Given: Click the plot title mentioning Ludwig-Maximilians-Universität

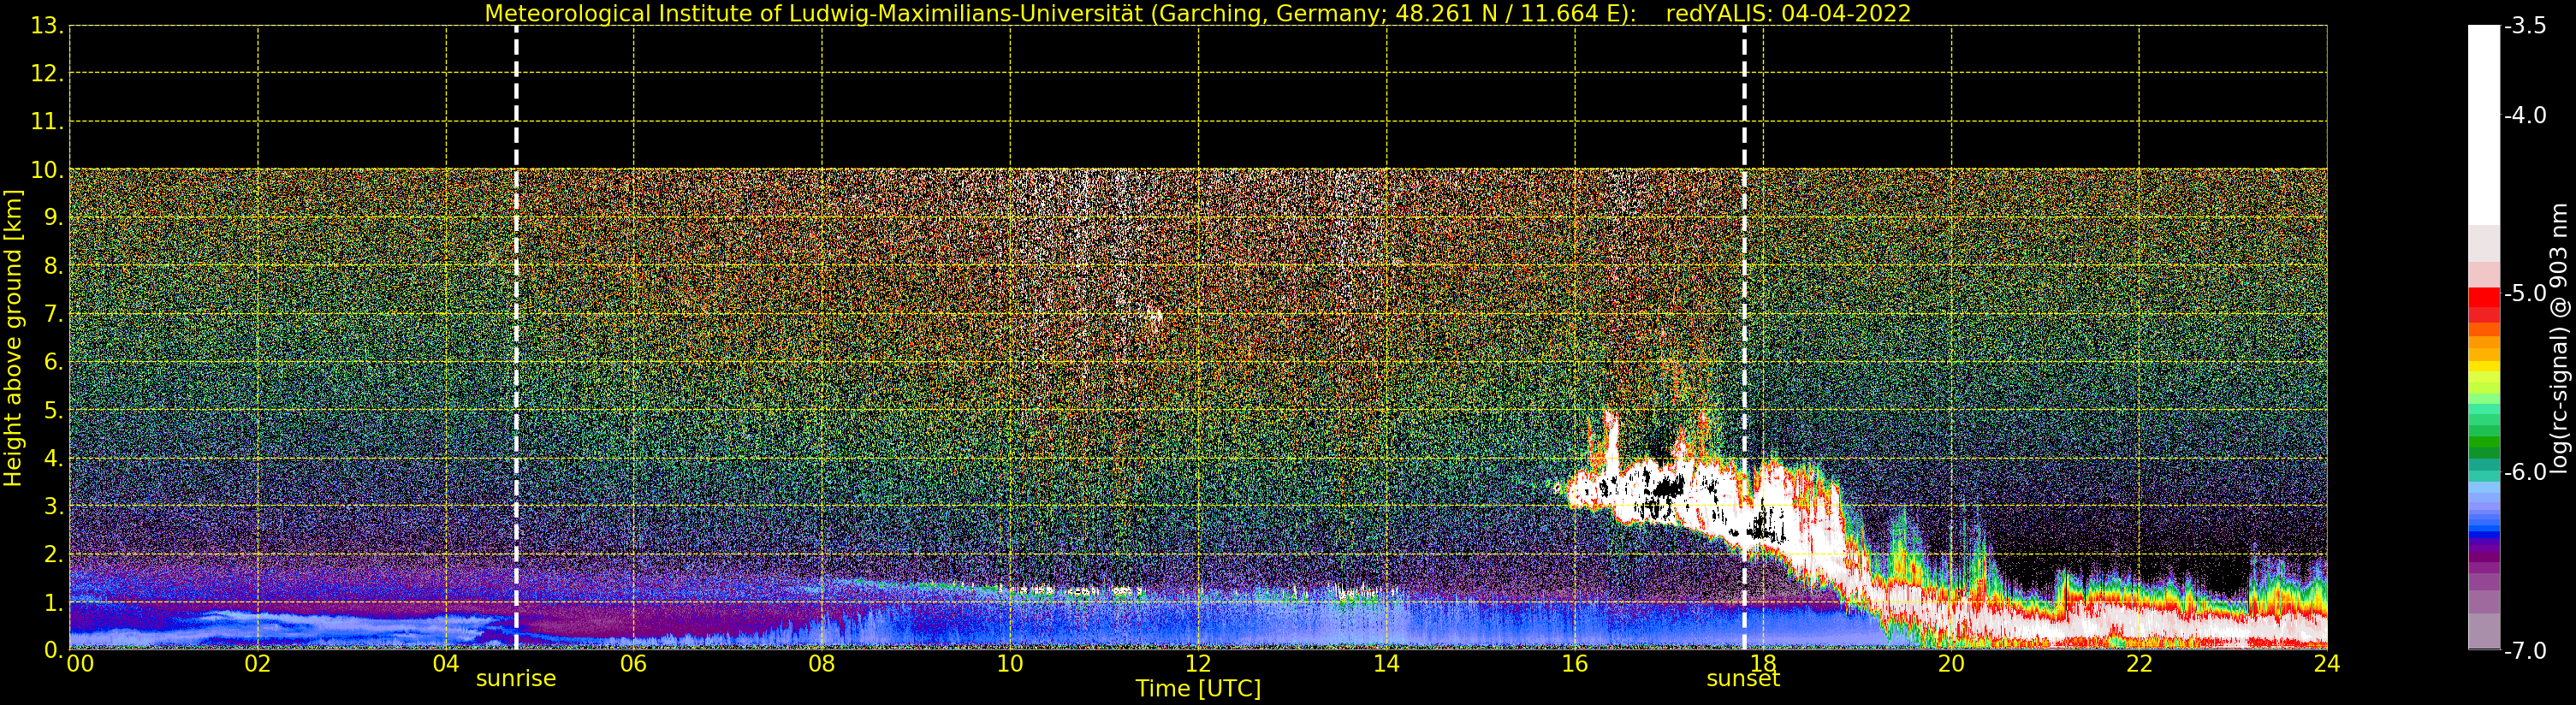Looking at the screenshot, I should tap(1198, 13).
